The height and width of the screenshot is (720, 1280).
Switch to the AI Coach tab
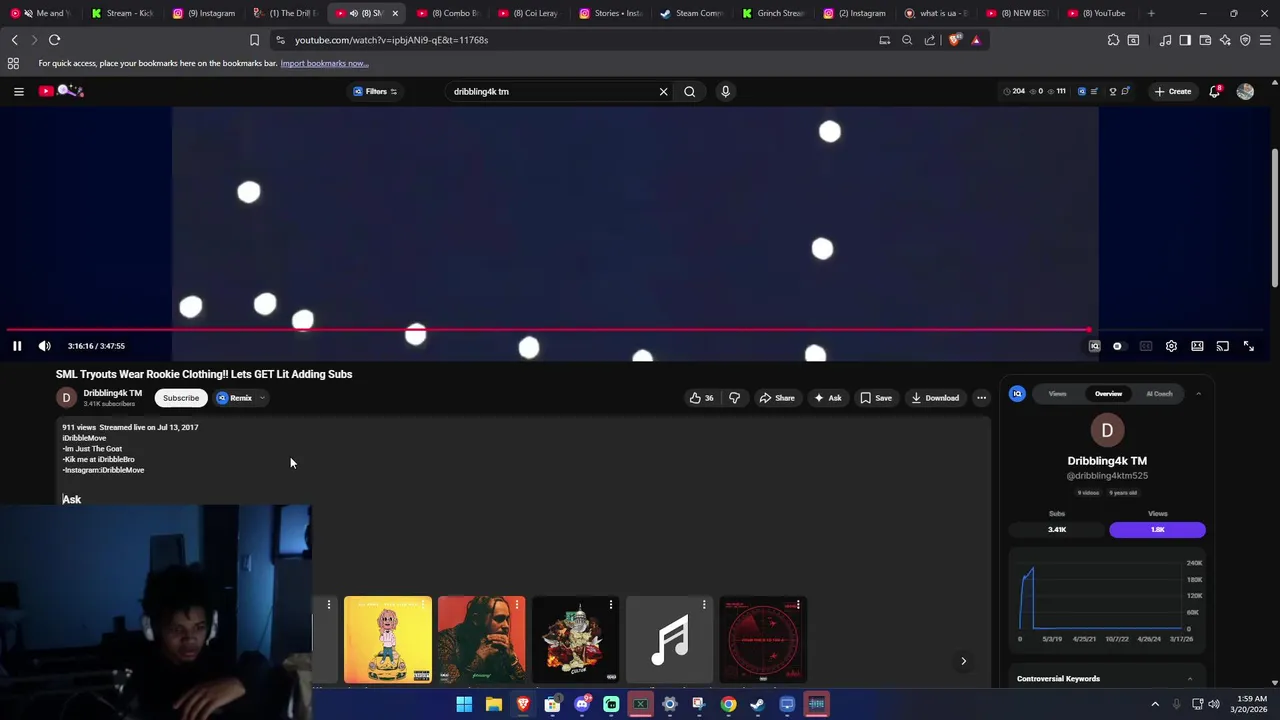pyautogui.click(x=1159, y=394)
